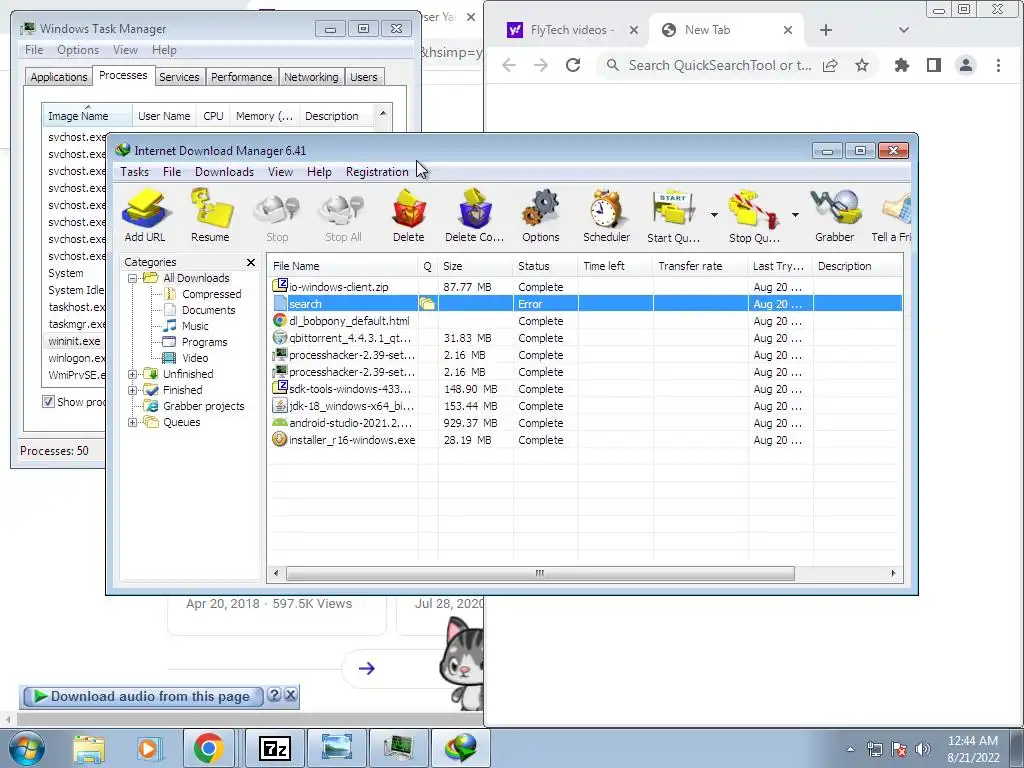The height and width of the screenshot is (768, 1024).
Task: Select wininit.exe process in Task Manager
Action: click(x=74, y=341)
